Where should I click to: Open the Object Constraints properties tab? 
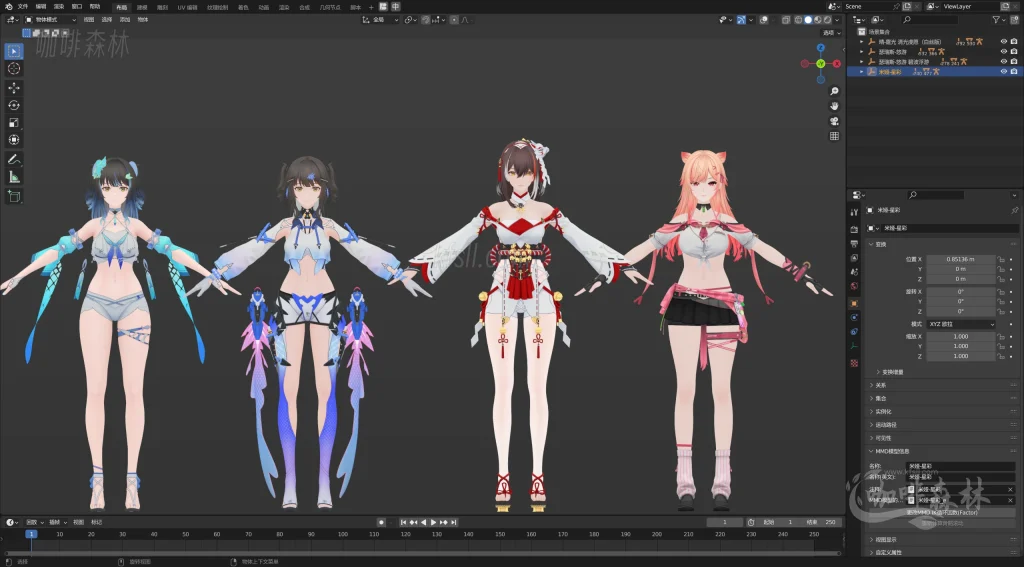pos(854,331)
